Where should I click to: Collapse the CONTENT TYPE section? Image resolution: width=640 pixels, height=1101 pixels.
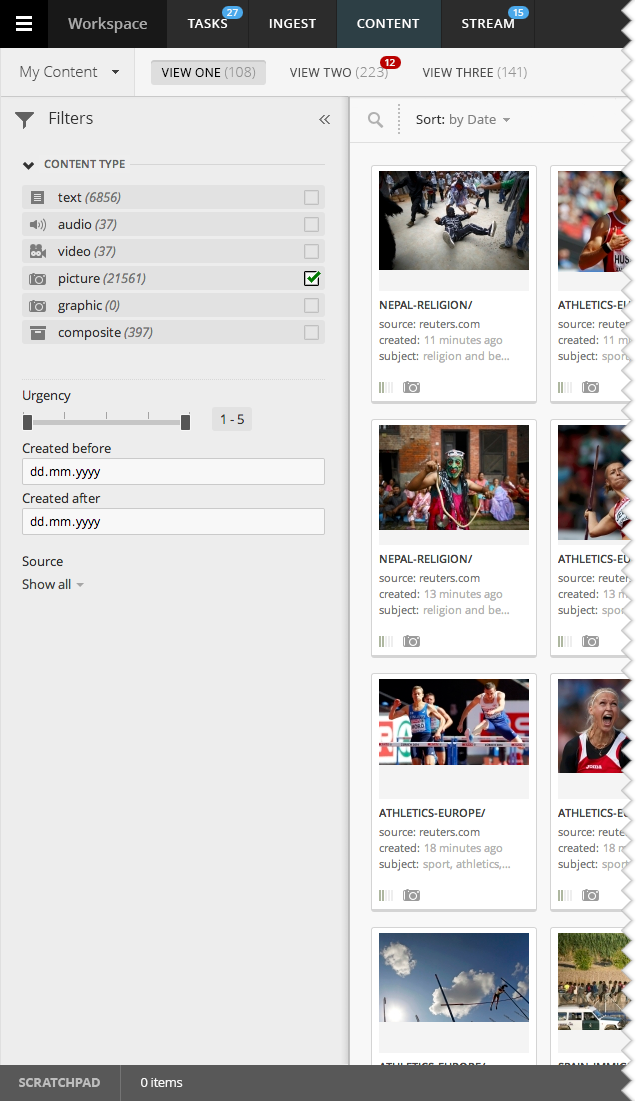pyautogui.click(x=29, y=165)
